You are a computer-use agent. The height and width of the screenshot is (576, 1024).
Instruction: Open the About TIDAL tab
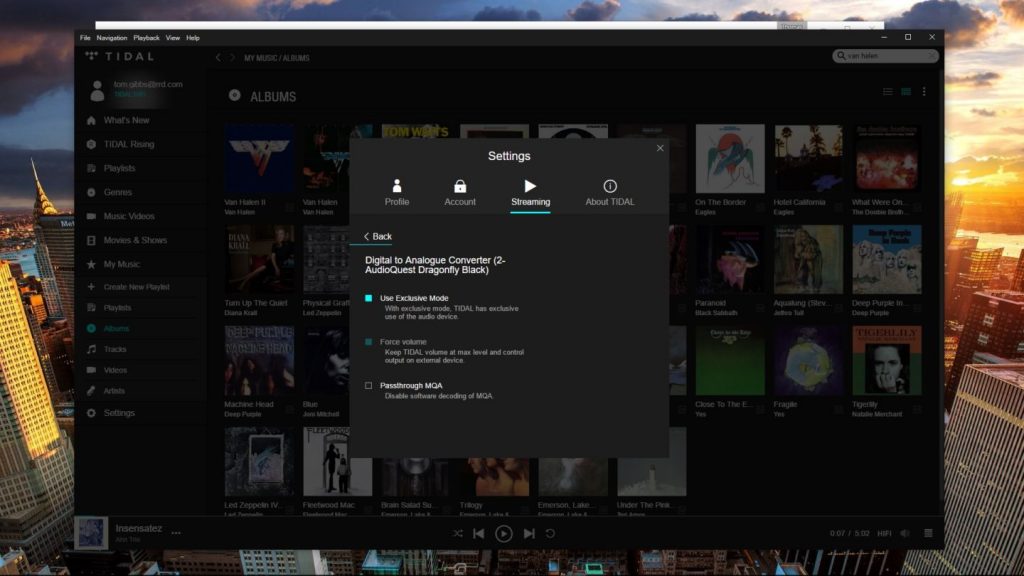coord(609,193)
